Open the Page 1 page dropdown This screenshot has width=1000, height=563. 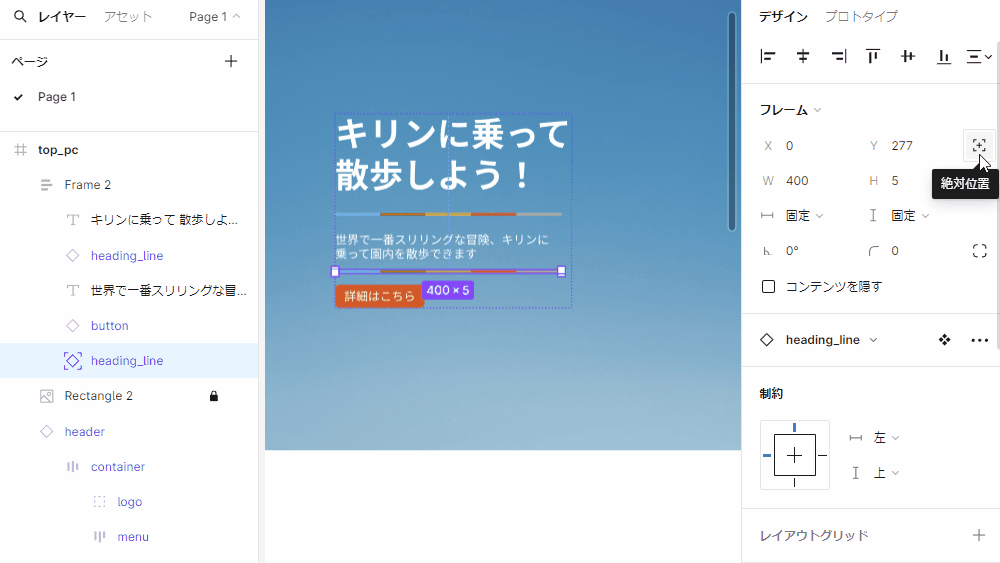215,17
